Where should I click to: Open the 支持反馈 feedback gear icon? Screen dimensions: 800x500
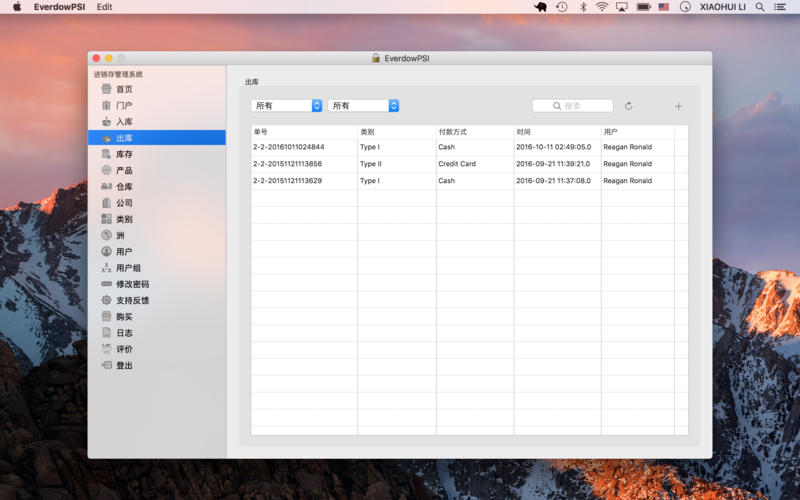[x=106, y=300]
